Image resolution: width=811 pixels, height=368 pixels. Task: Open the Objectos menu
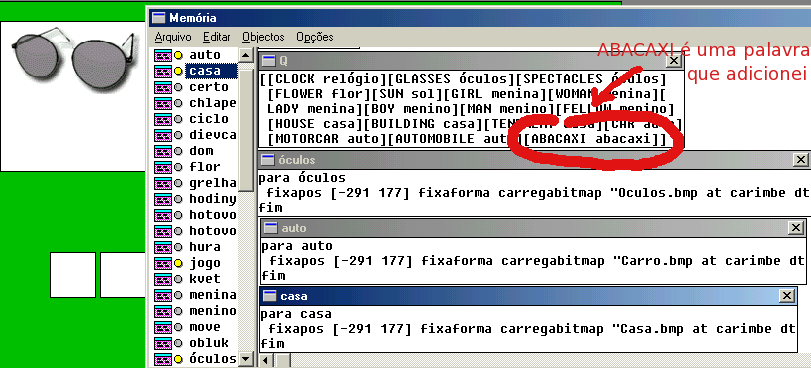point(263,37)
